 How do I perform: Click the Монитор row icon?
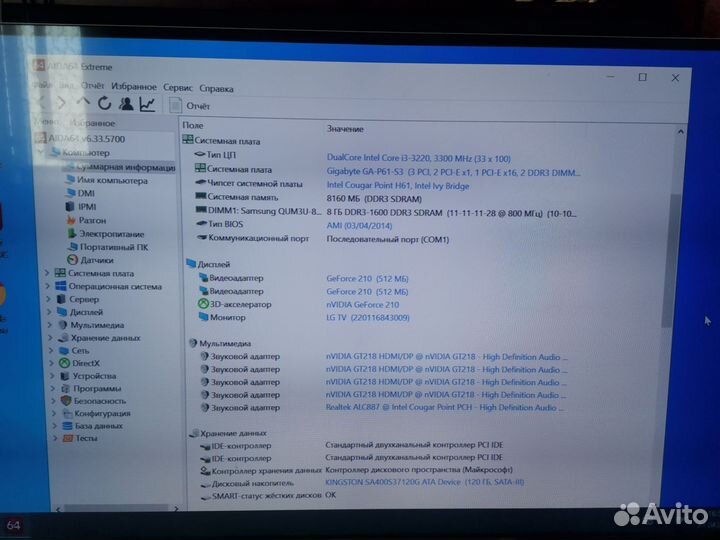coord(203,317)
